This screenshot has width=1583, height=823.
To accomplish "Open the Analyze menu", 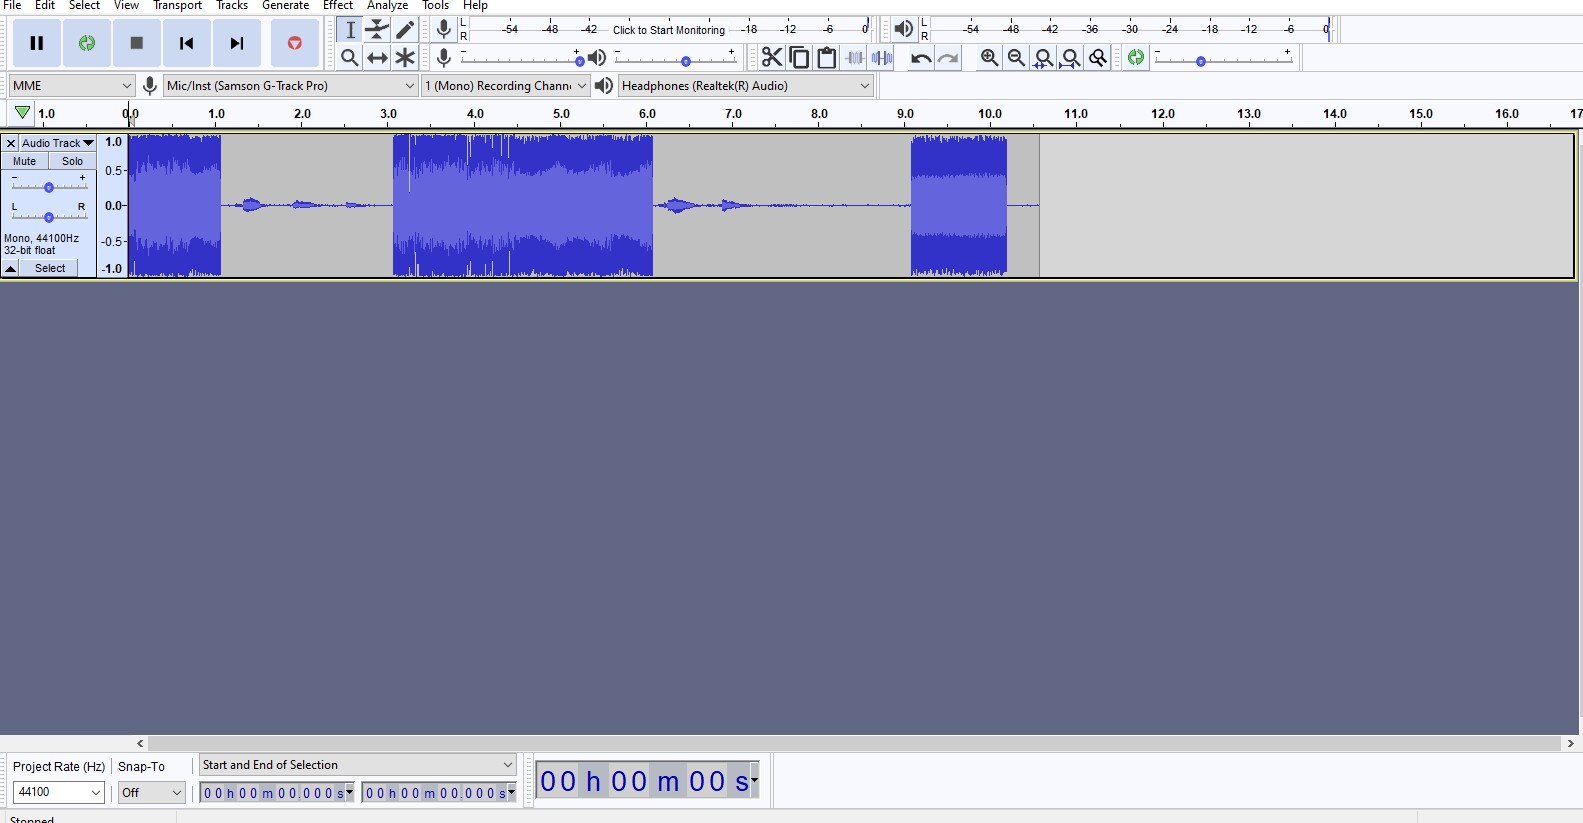I will pyautogui.click(x=387, y=6).
